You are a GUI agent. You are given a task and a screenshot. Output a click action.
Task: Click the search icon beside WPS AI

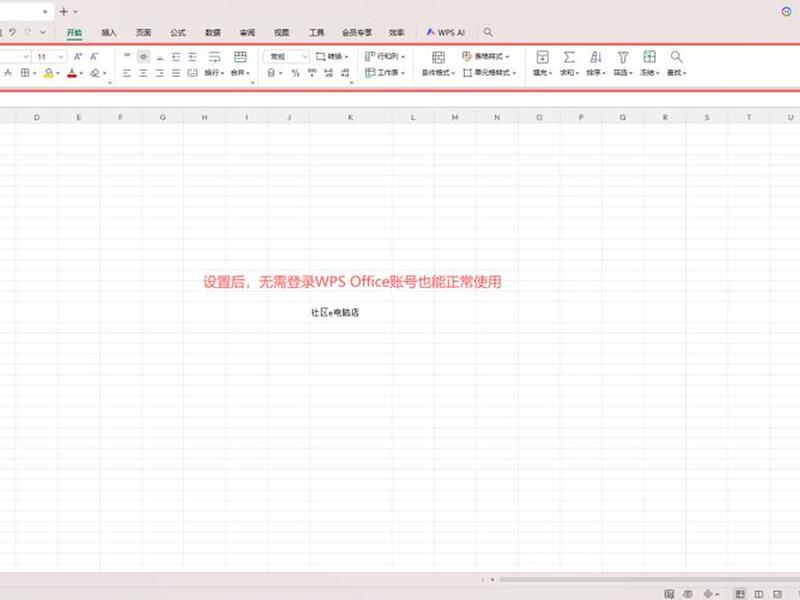[488, 32]
